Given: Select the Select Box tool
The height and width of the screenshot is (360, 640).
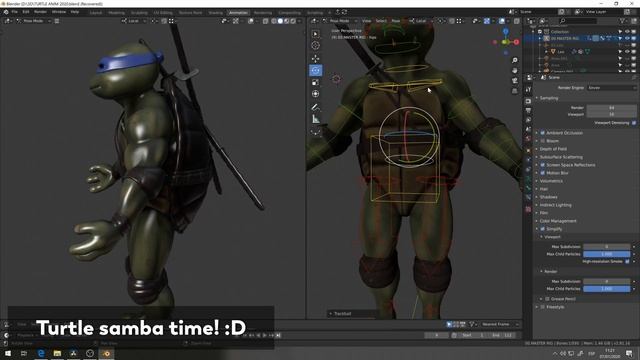Looking at the screenshot, I should [316, 34].
